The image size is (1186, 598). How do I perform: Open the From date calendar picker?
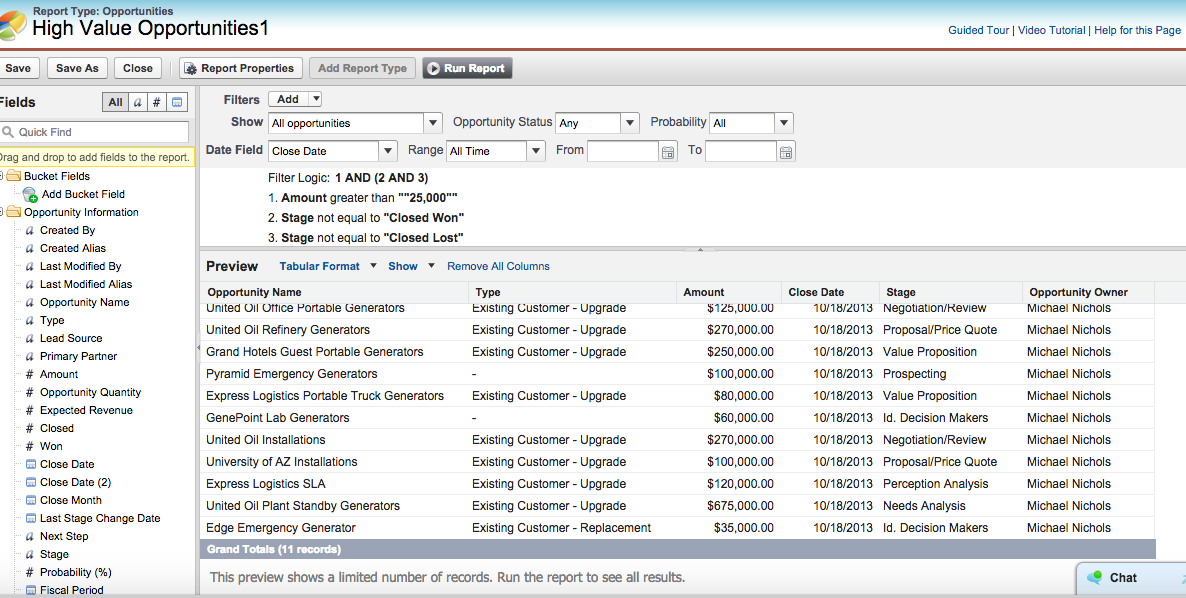pyautogui.click(x=668, y=152)
